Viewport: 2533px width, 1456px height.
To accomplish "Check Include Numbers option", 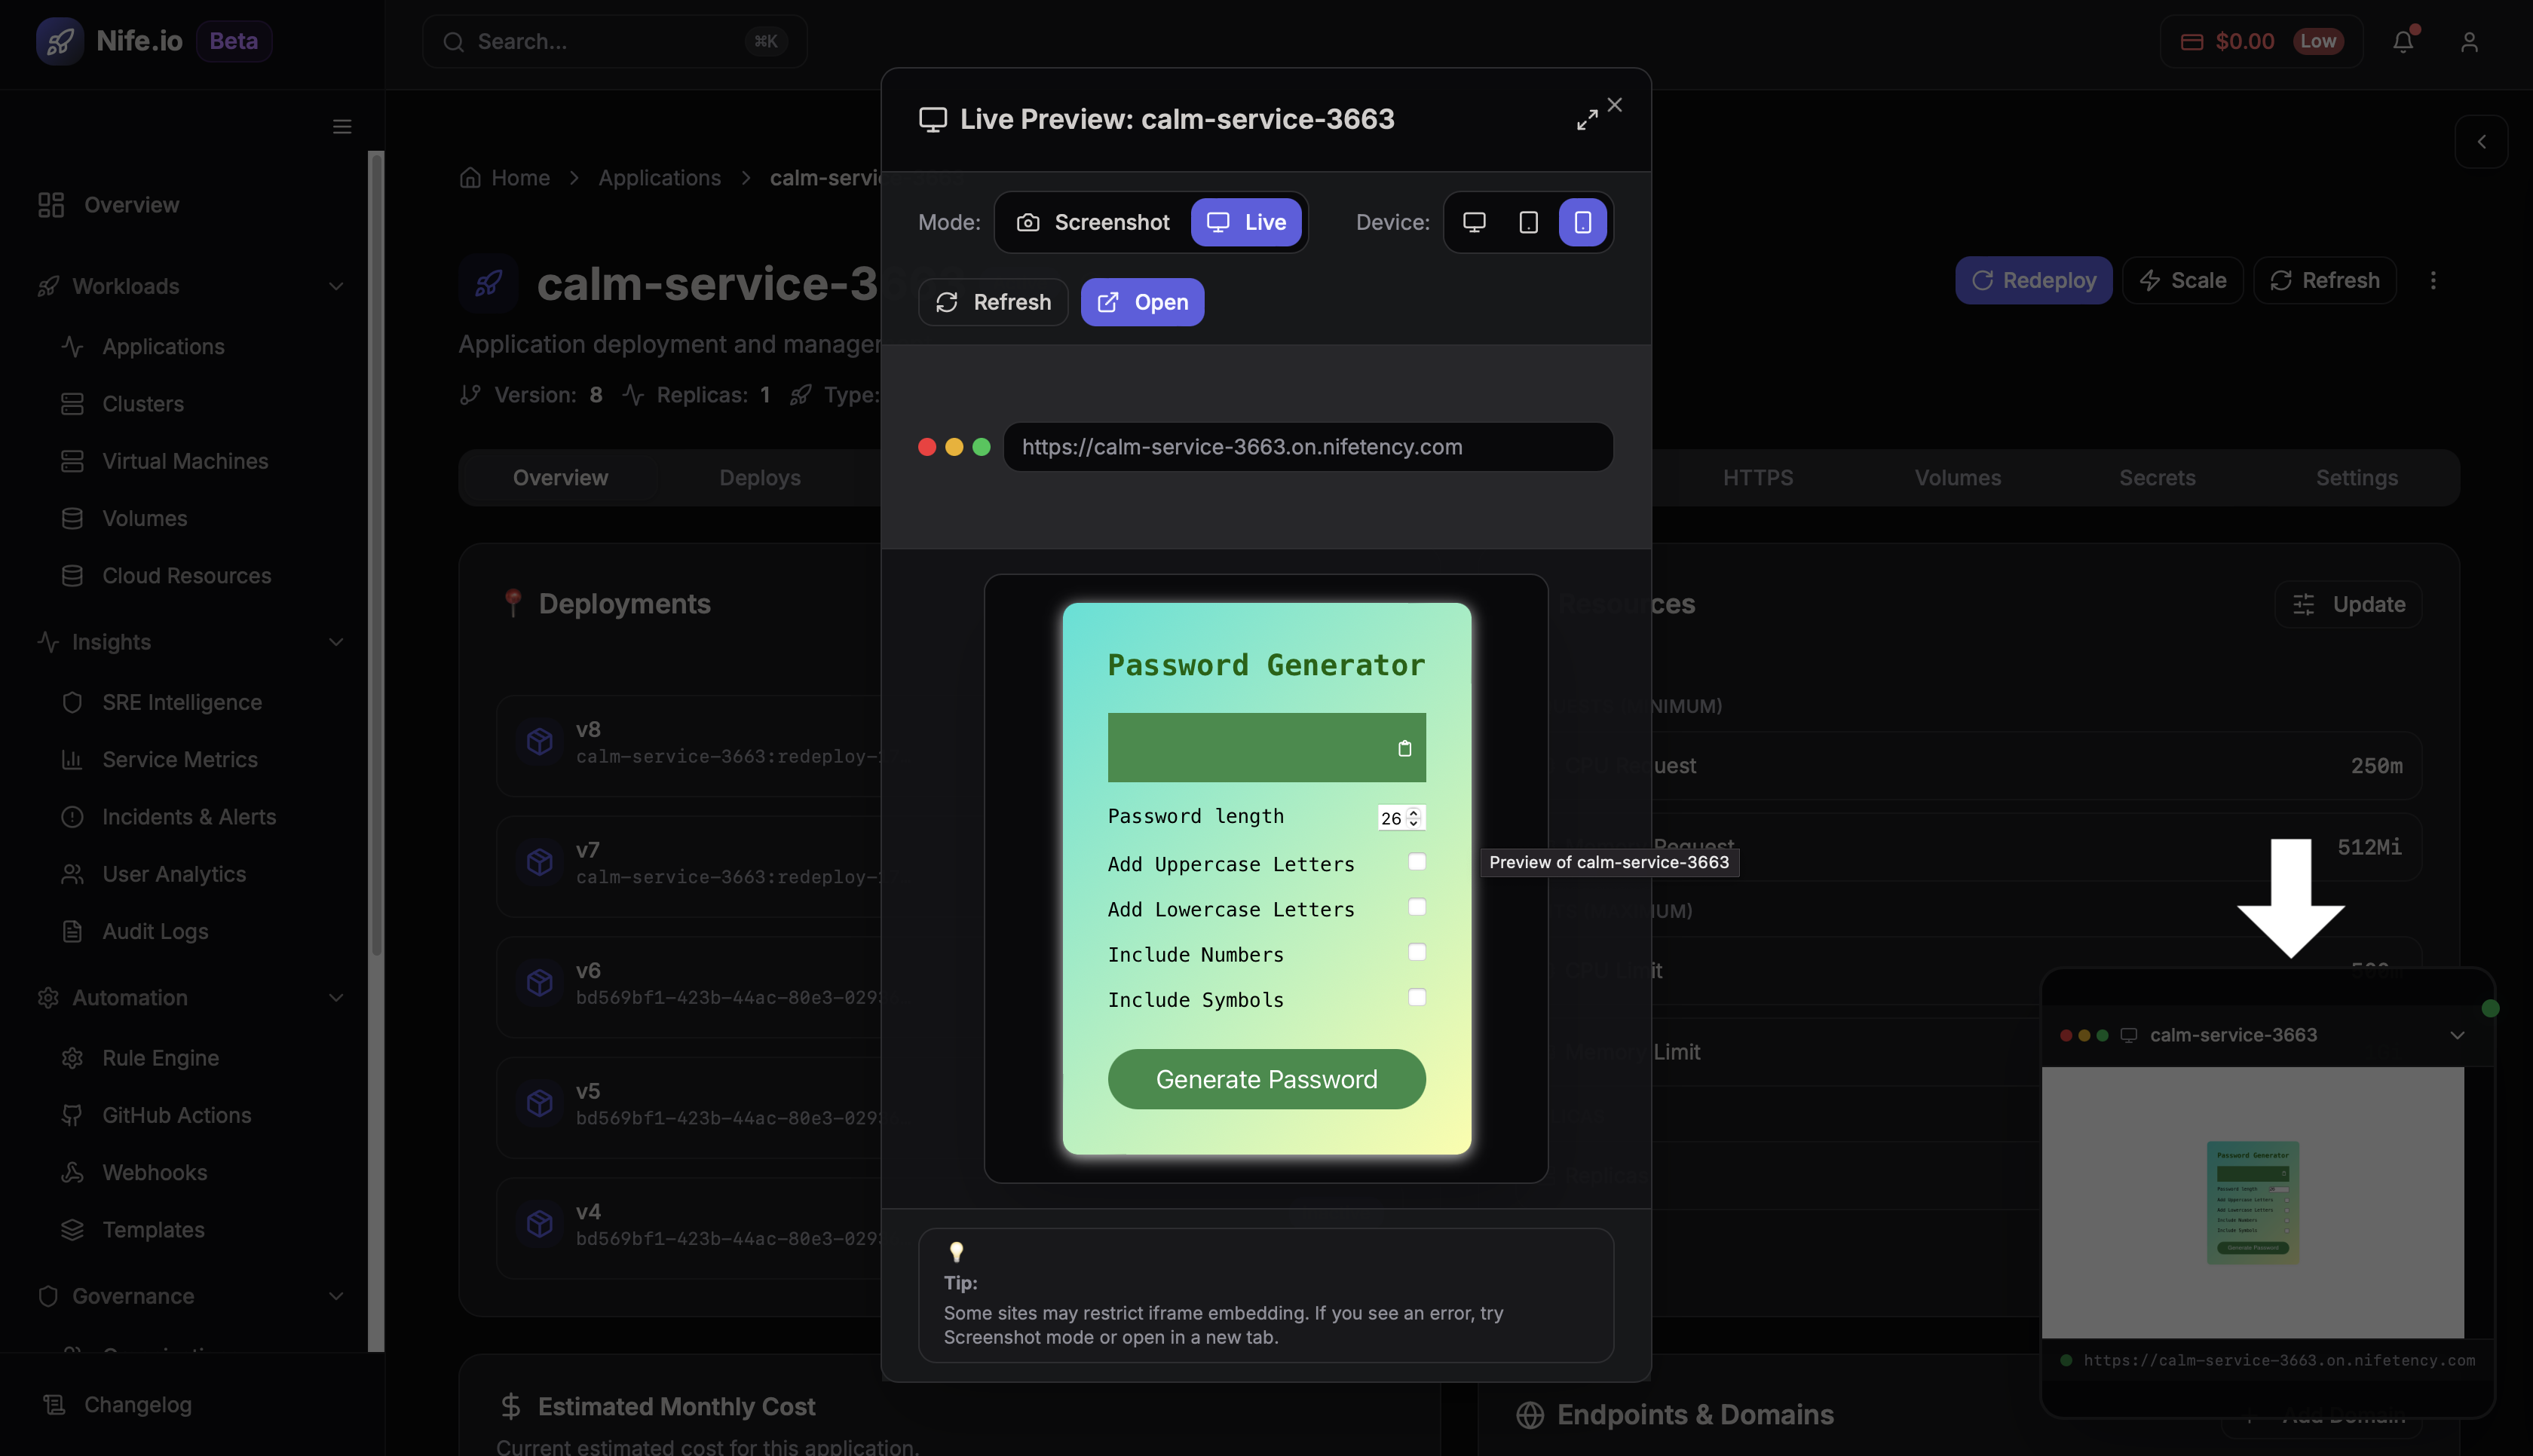I will pos(1416,952).
